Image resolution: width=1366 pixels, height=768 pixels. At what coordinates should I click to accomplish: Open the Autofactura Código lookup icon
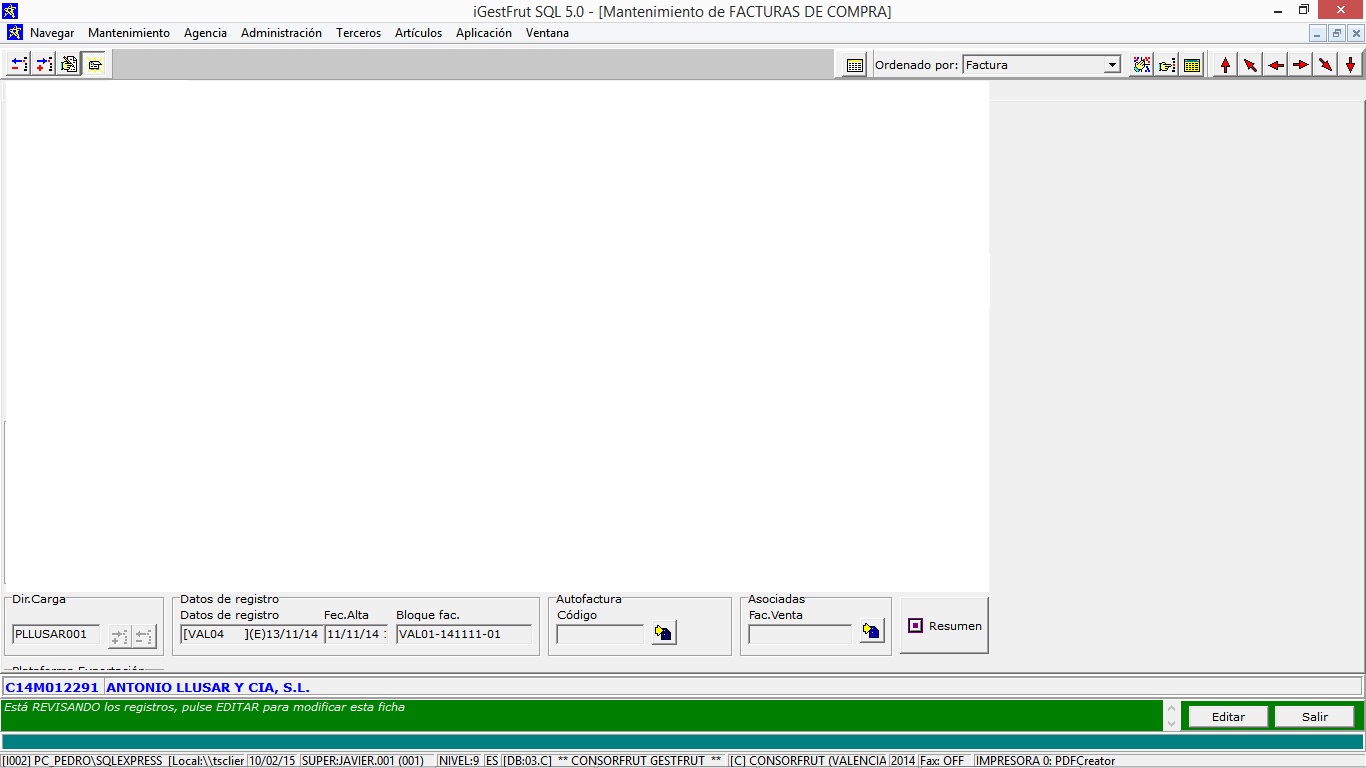[x=664, y=633]
